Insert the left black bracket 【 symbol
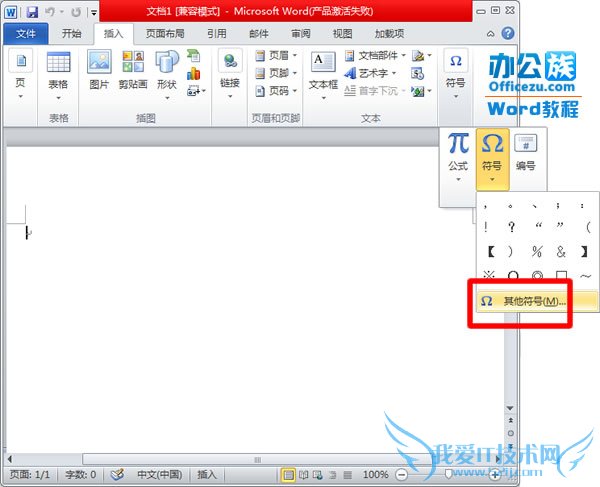Screen dimensions: 600x487 click(491, 252)
